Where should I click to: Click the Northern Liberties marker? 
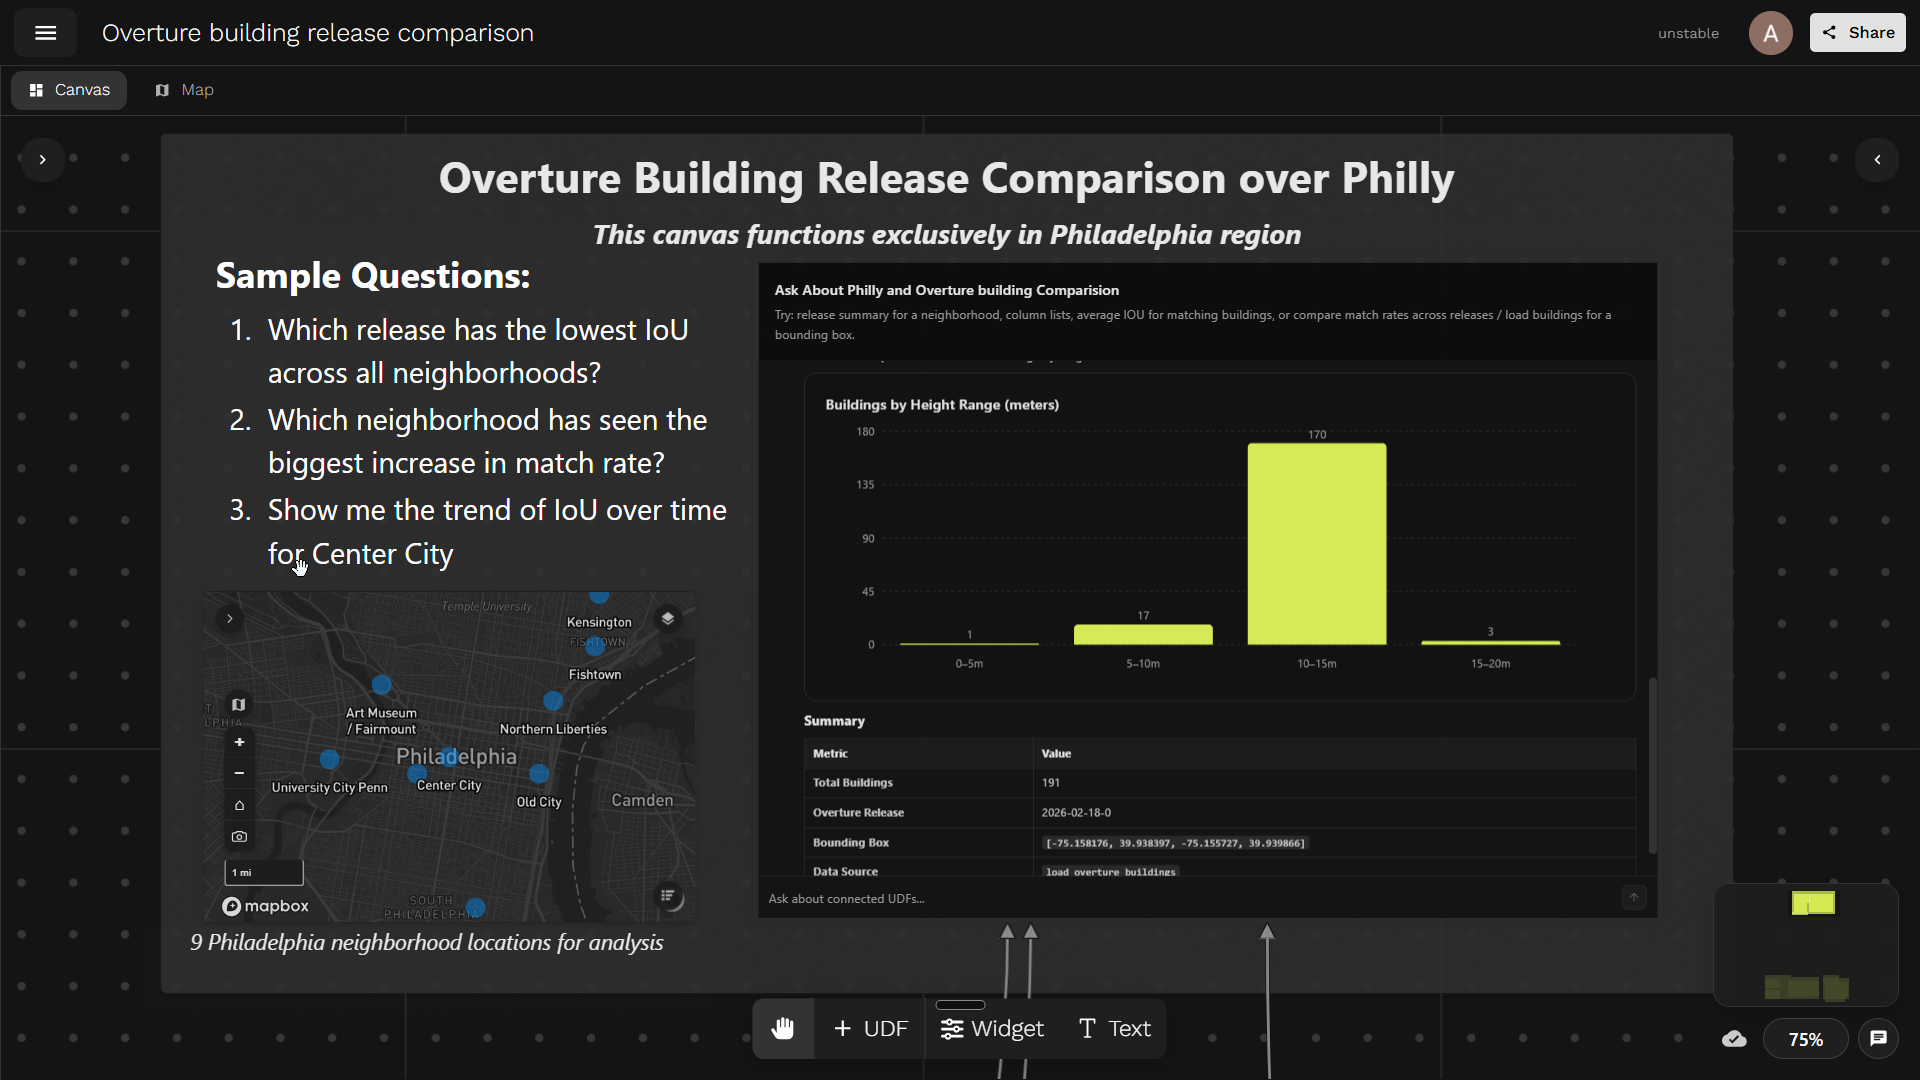(x=553, y=701)
